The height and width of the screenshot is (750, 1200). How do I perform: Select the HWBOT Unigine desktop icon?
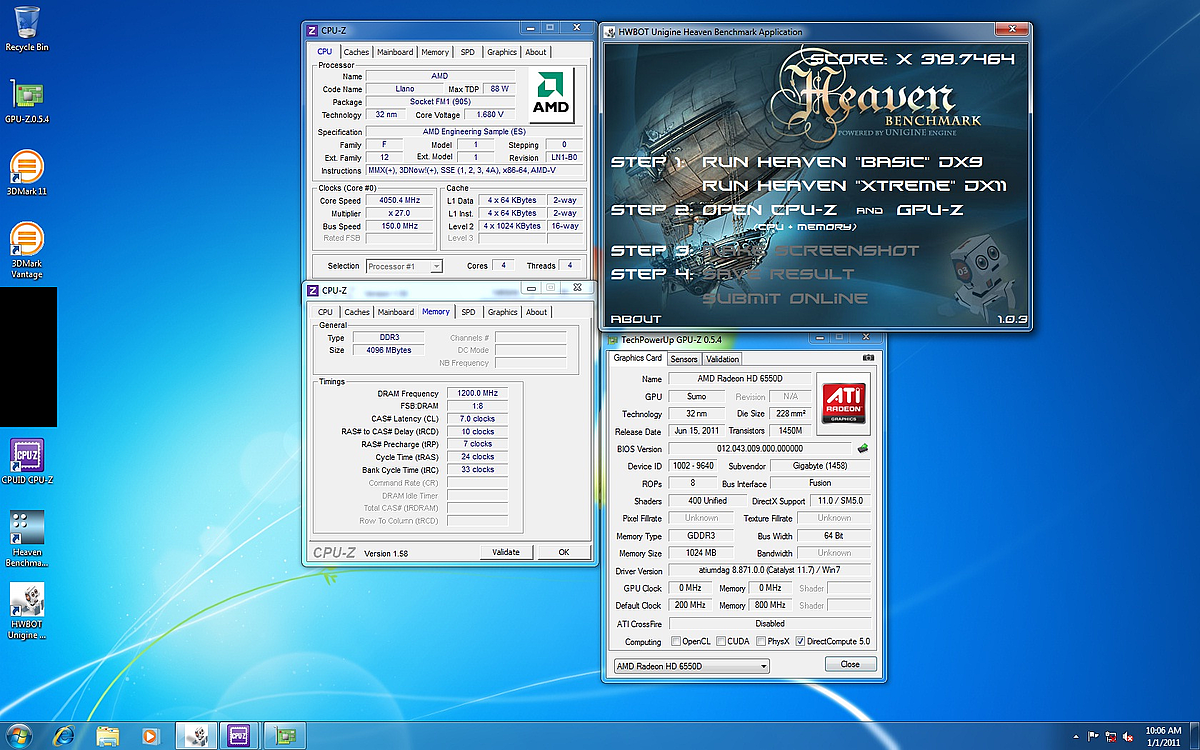click(27, 612)
